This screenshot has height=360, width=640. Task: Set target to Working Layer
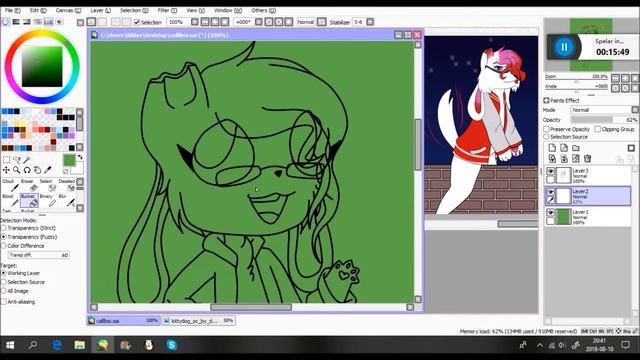4,273
